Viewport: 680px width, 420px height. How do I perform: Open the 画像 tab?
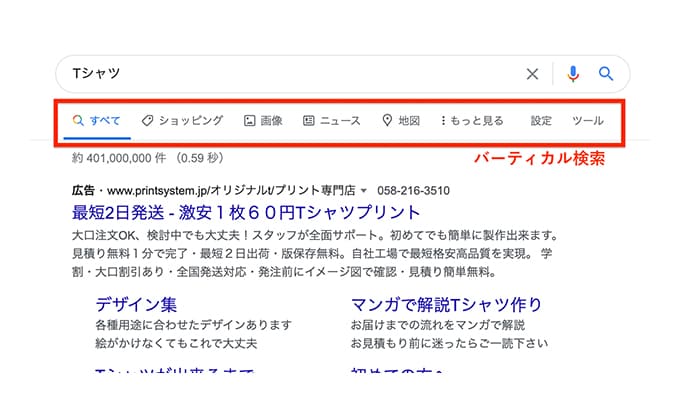[x=263, y=121]
